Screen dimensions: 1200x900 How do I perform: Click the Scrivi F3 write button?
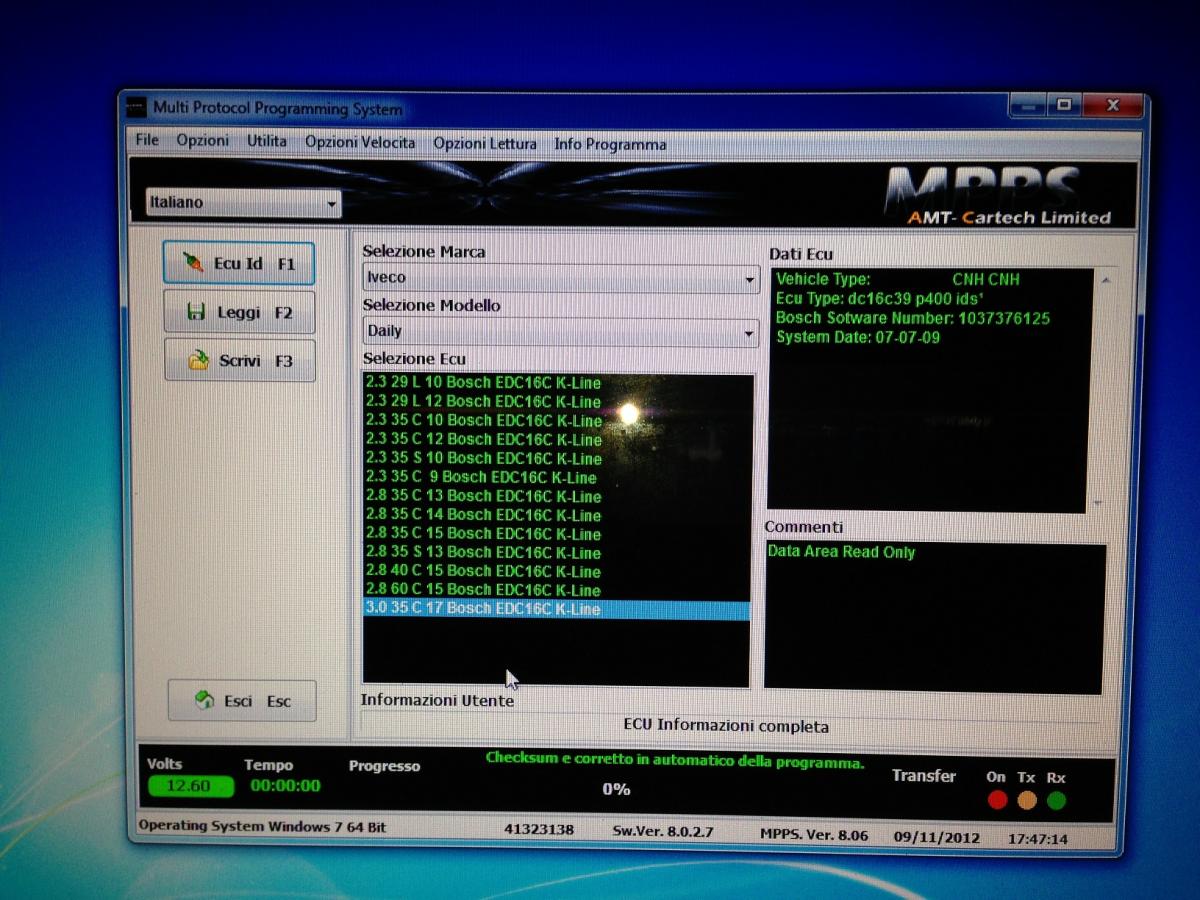pos(240,360)
